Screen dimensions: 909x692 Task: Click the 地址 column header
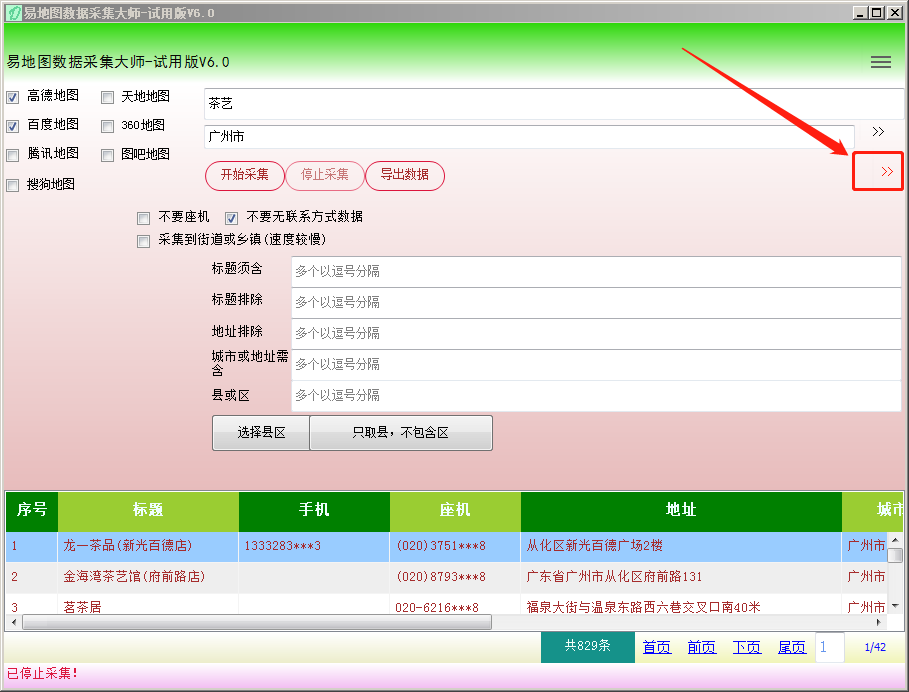(680, 510)
